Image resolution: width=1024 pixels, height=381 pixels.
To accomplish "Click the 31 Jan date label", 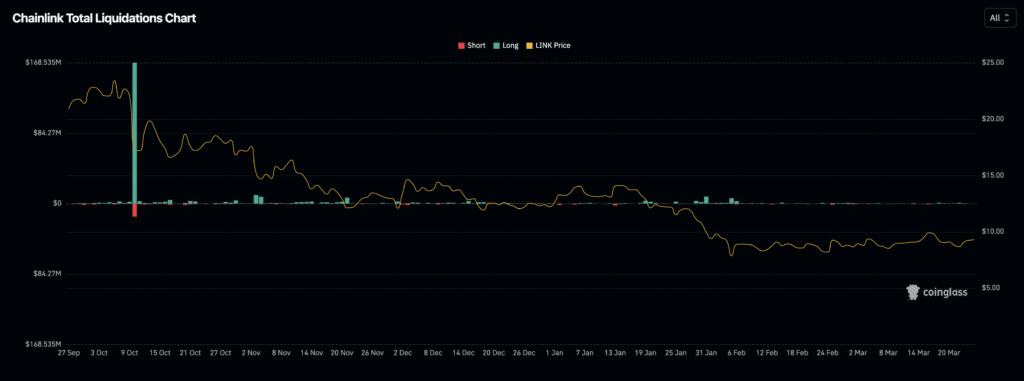I will 705,353.
